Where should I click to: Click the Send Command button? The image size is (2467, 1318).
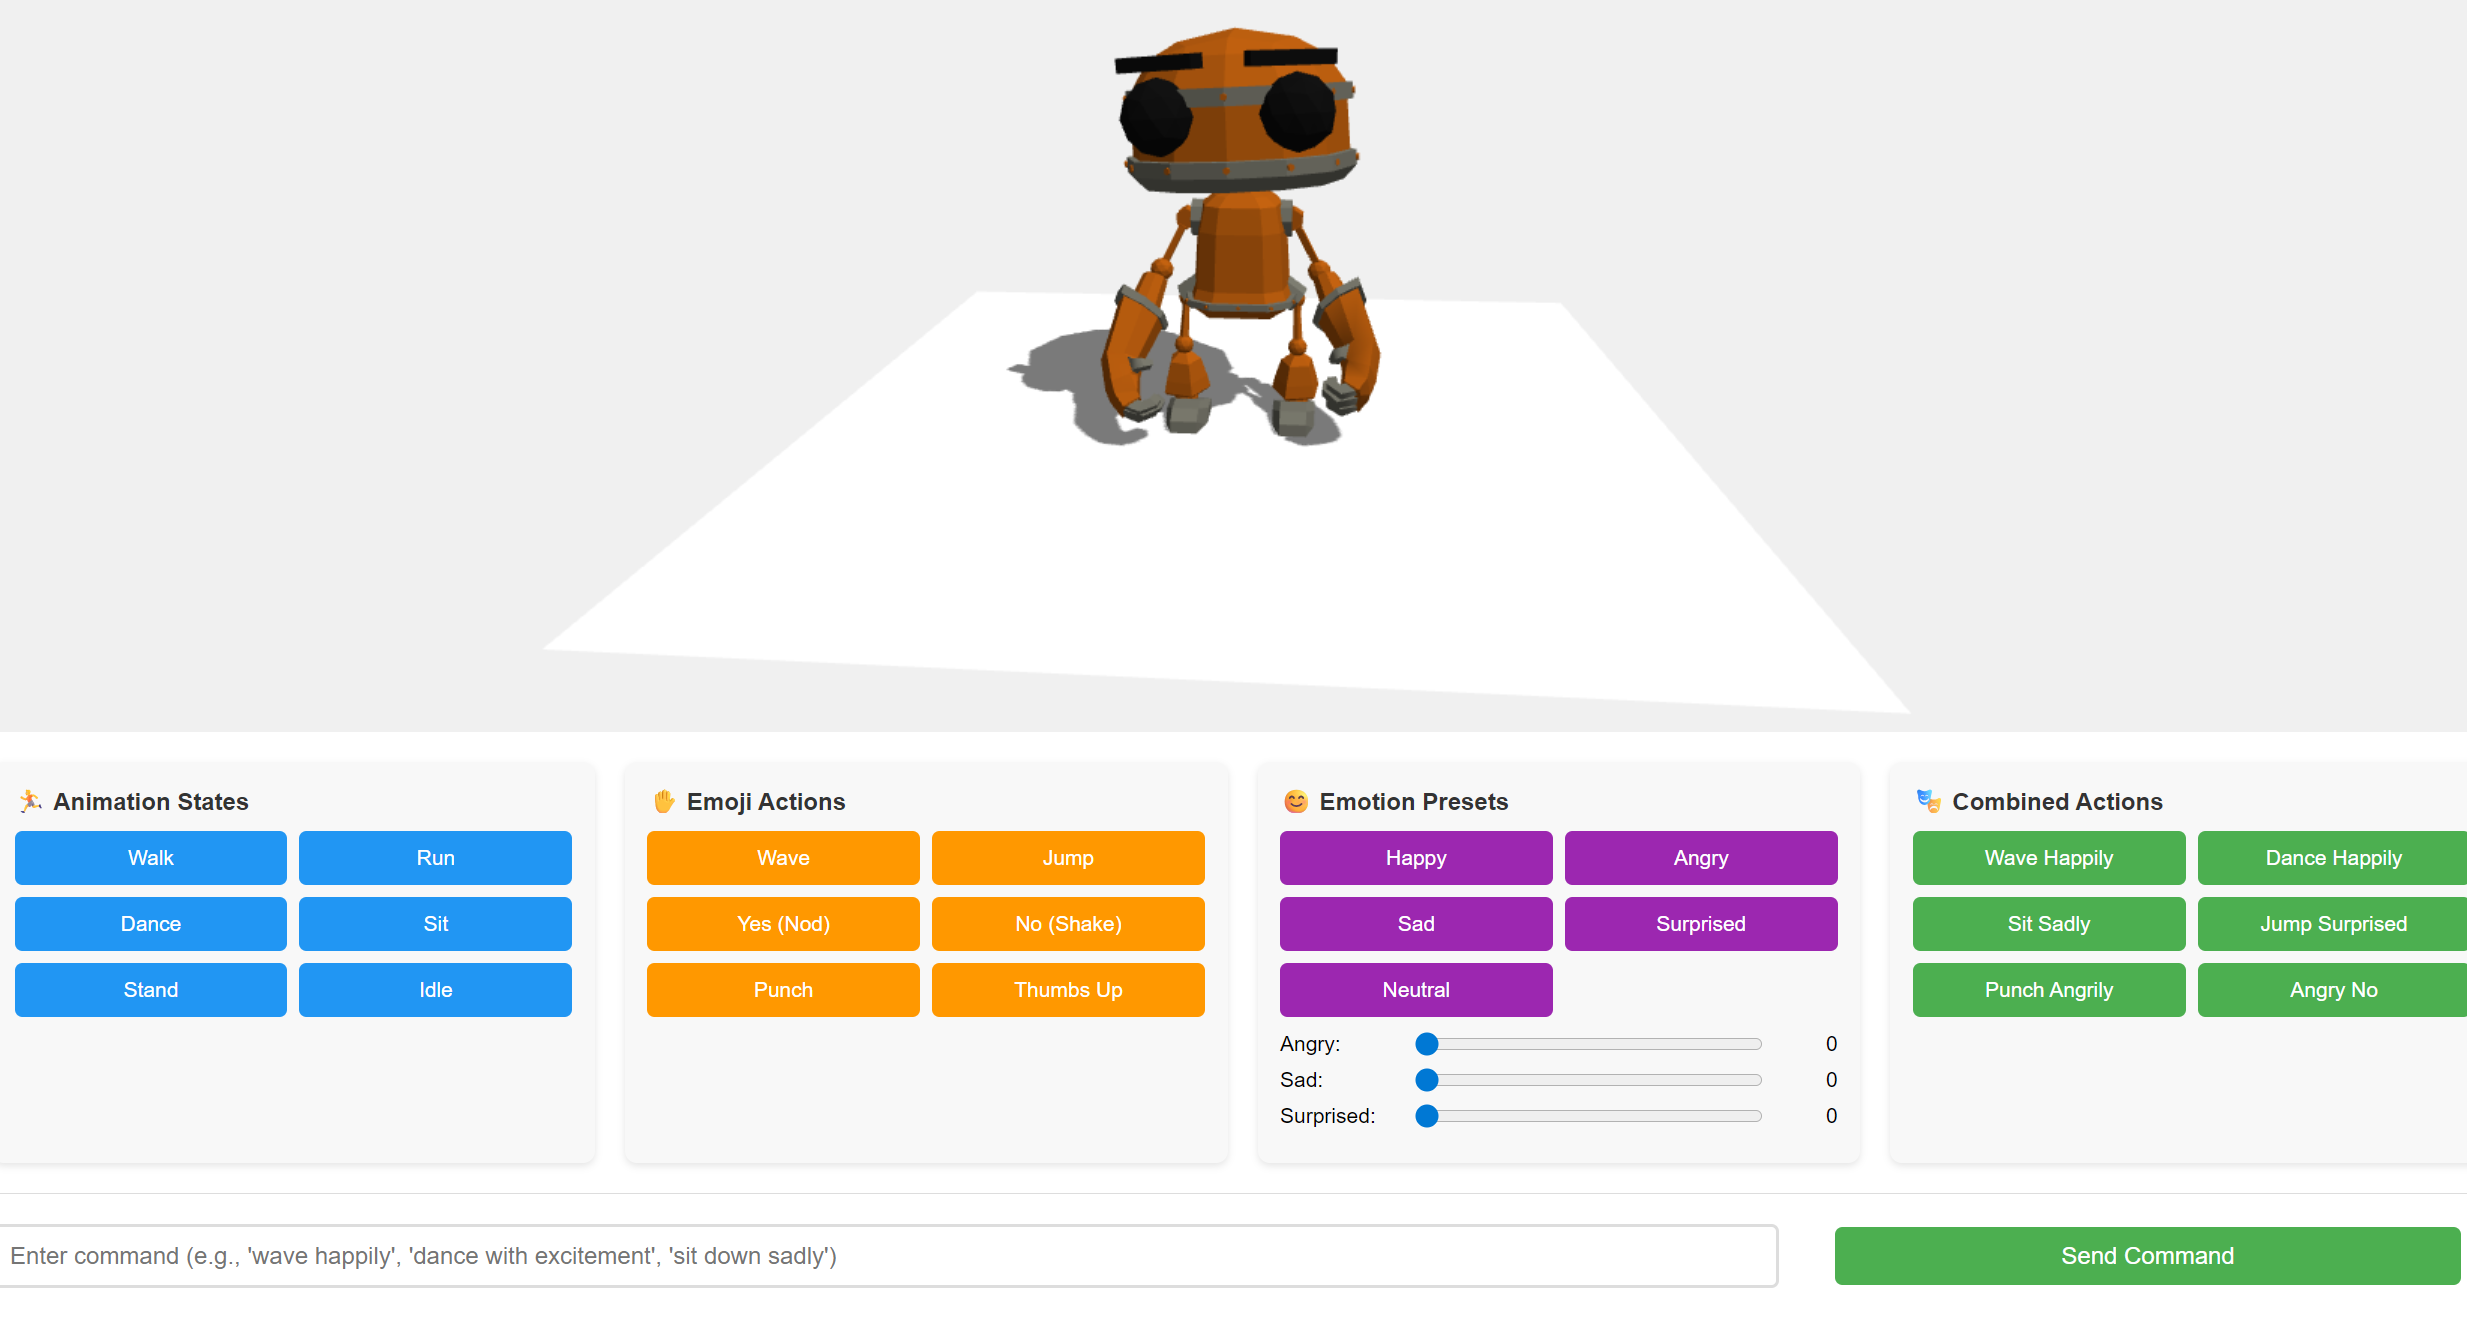pyautogui.click(x=2147, y=1256)
